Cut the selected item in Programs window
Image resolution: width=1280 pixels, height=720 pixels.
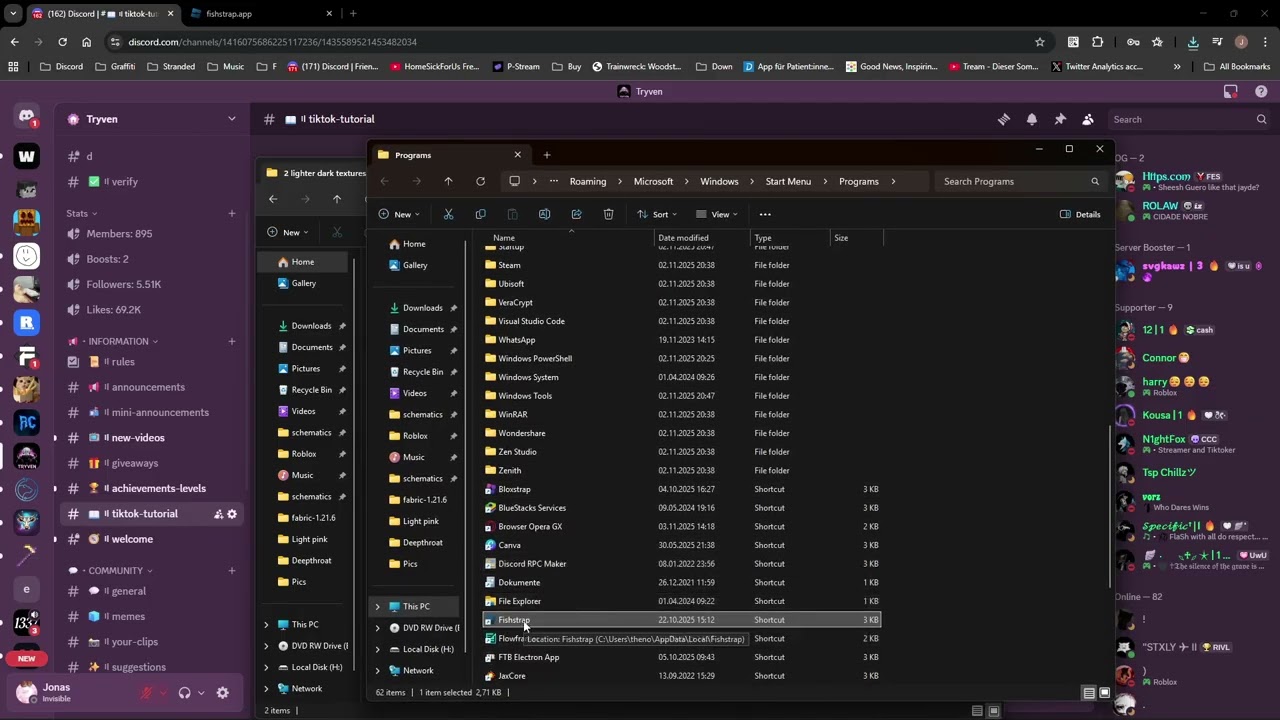448,214
